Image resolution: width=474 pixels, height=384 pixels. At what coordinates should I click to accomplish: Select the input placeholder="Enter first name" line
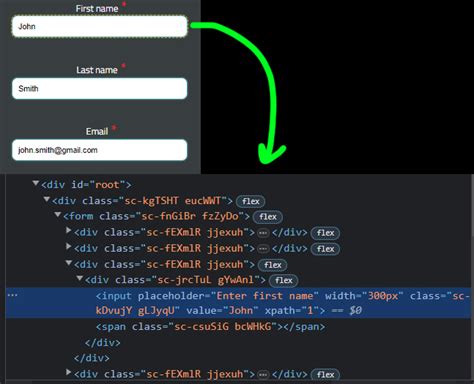click(238, 303)
